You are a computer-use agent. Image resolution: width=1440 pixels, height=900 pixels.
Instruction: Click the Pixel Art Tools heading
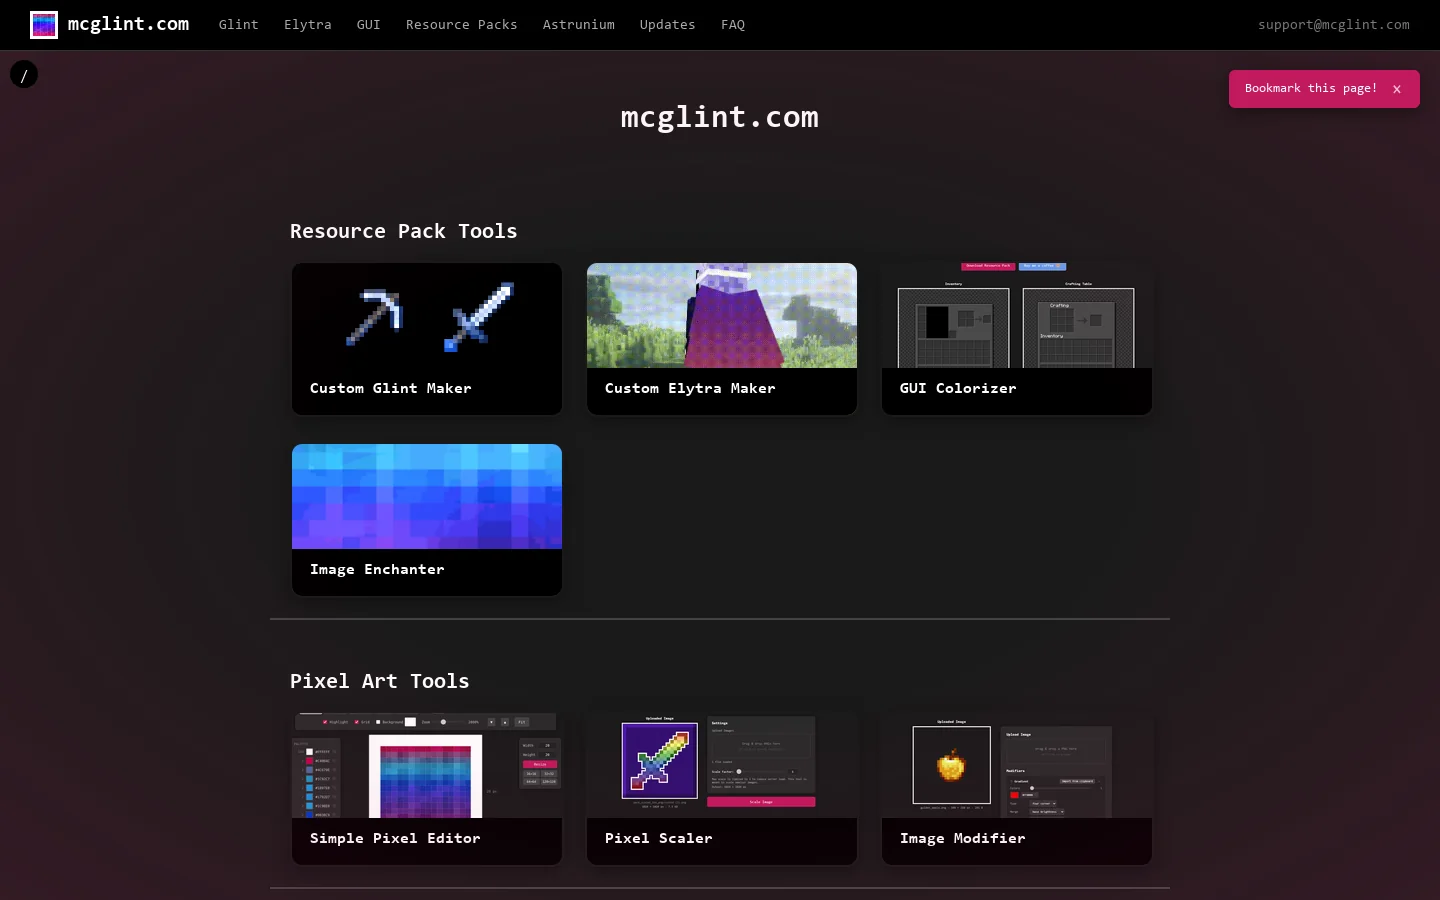(x=380, y=681)
